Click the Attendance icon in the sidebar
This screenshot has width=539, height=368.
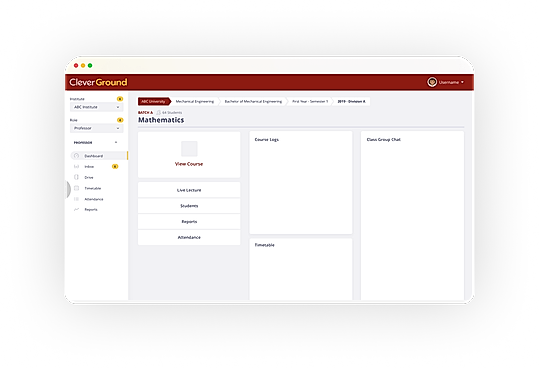pos(76,199)
